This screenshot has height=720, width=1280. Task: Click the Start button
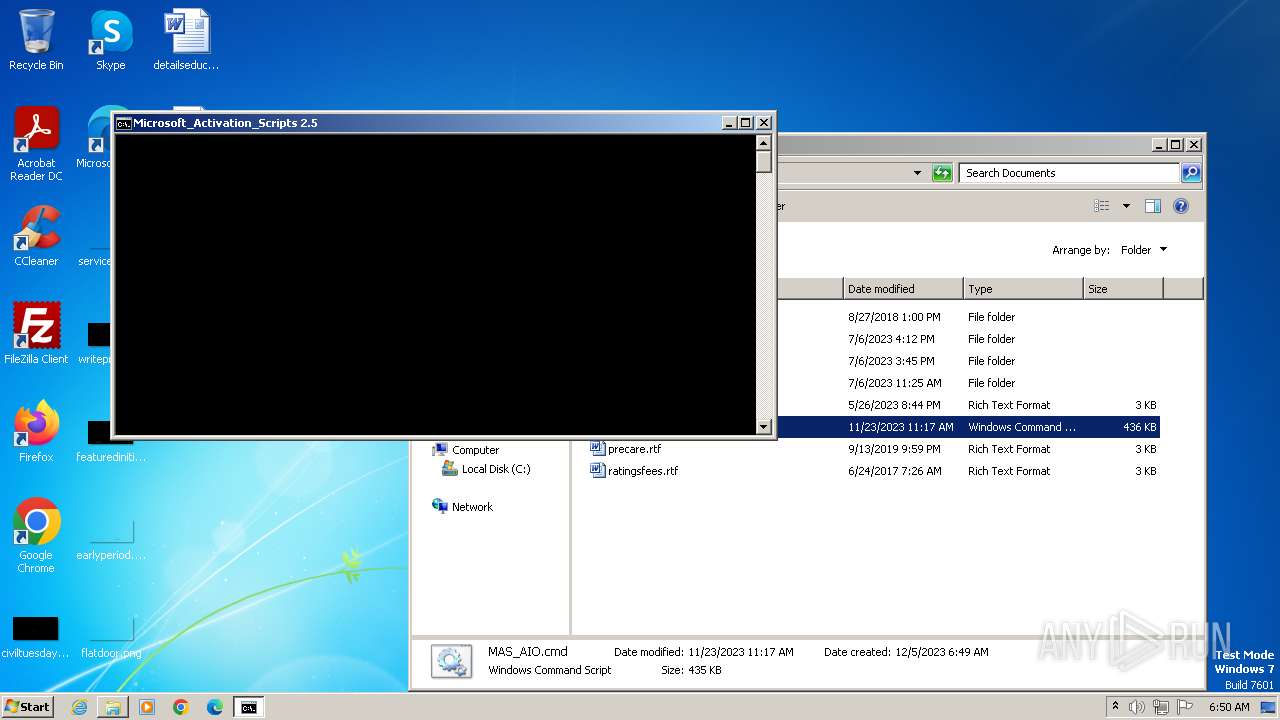click(x=27, y=707)
